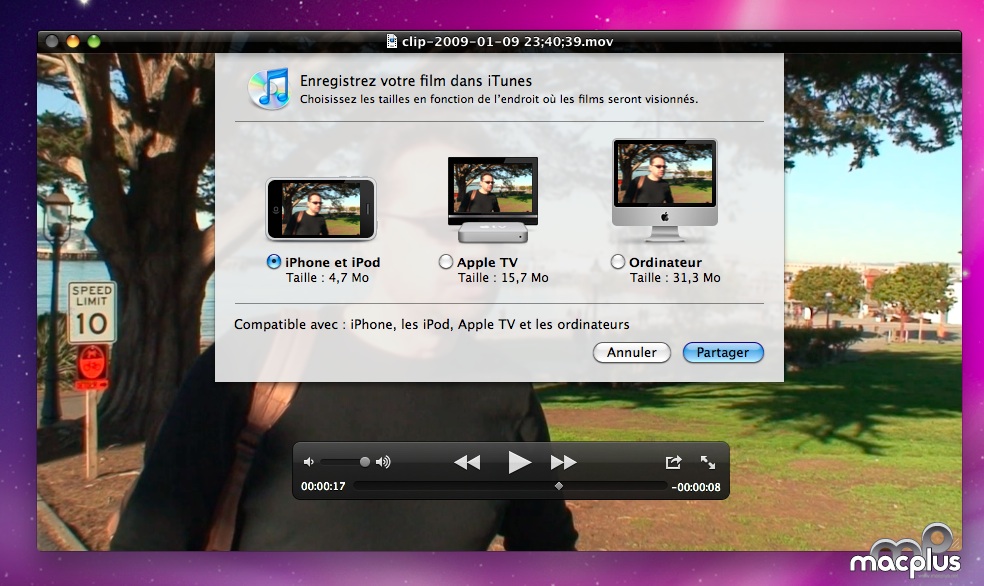
Task: Click the Apple TV device thumbnail
Action: (x=493, y=200)
